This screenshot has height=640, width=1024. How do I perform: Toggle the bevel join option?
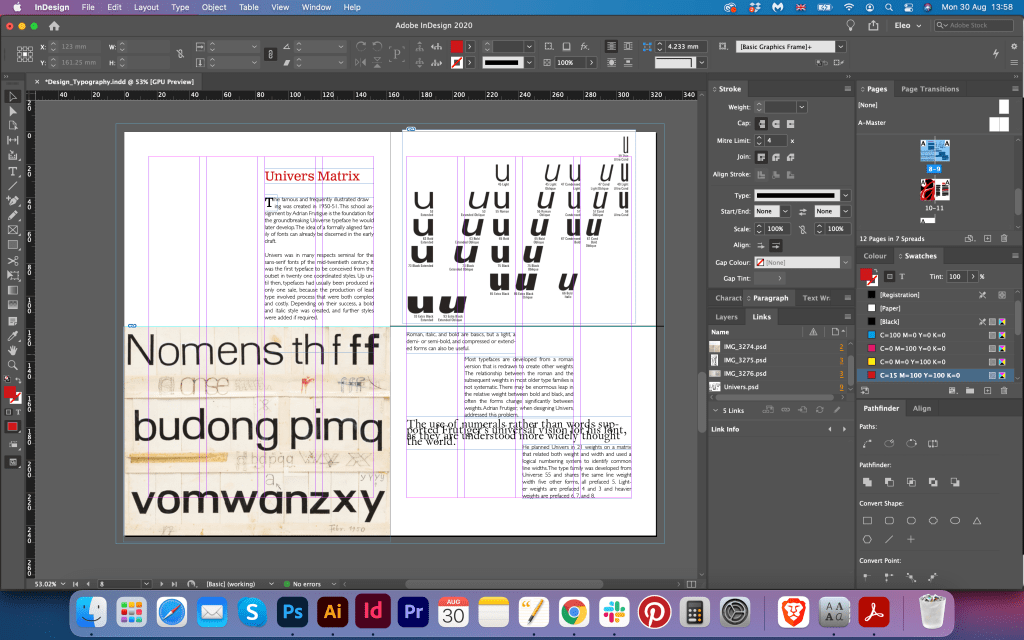coord(791,157)
